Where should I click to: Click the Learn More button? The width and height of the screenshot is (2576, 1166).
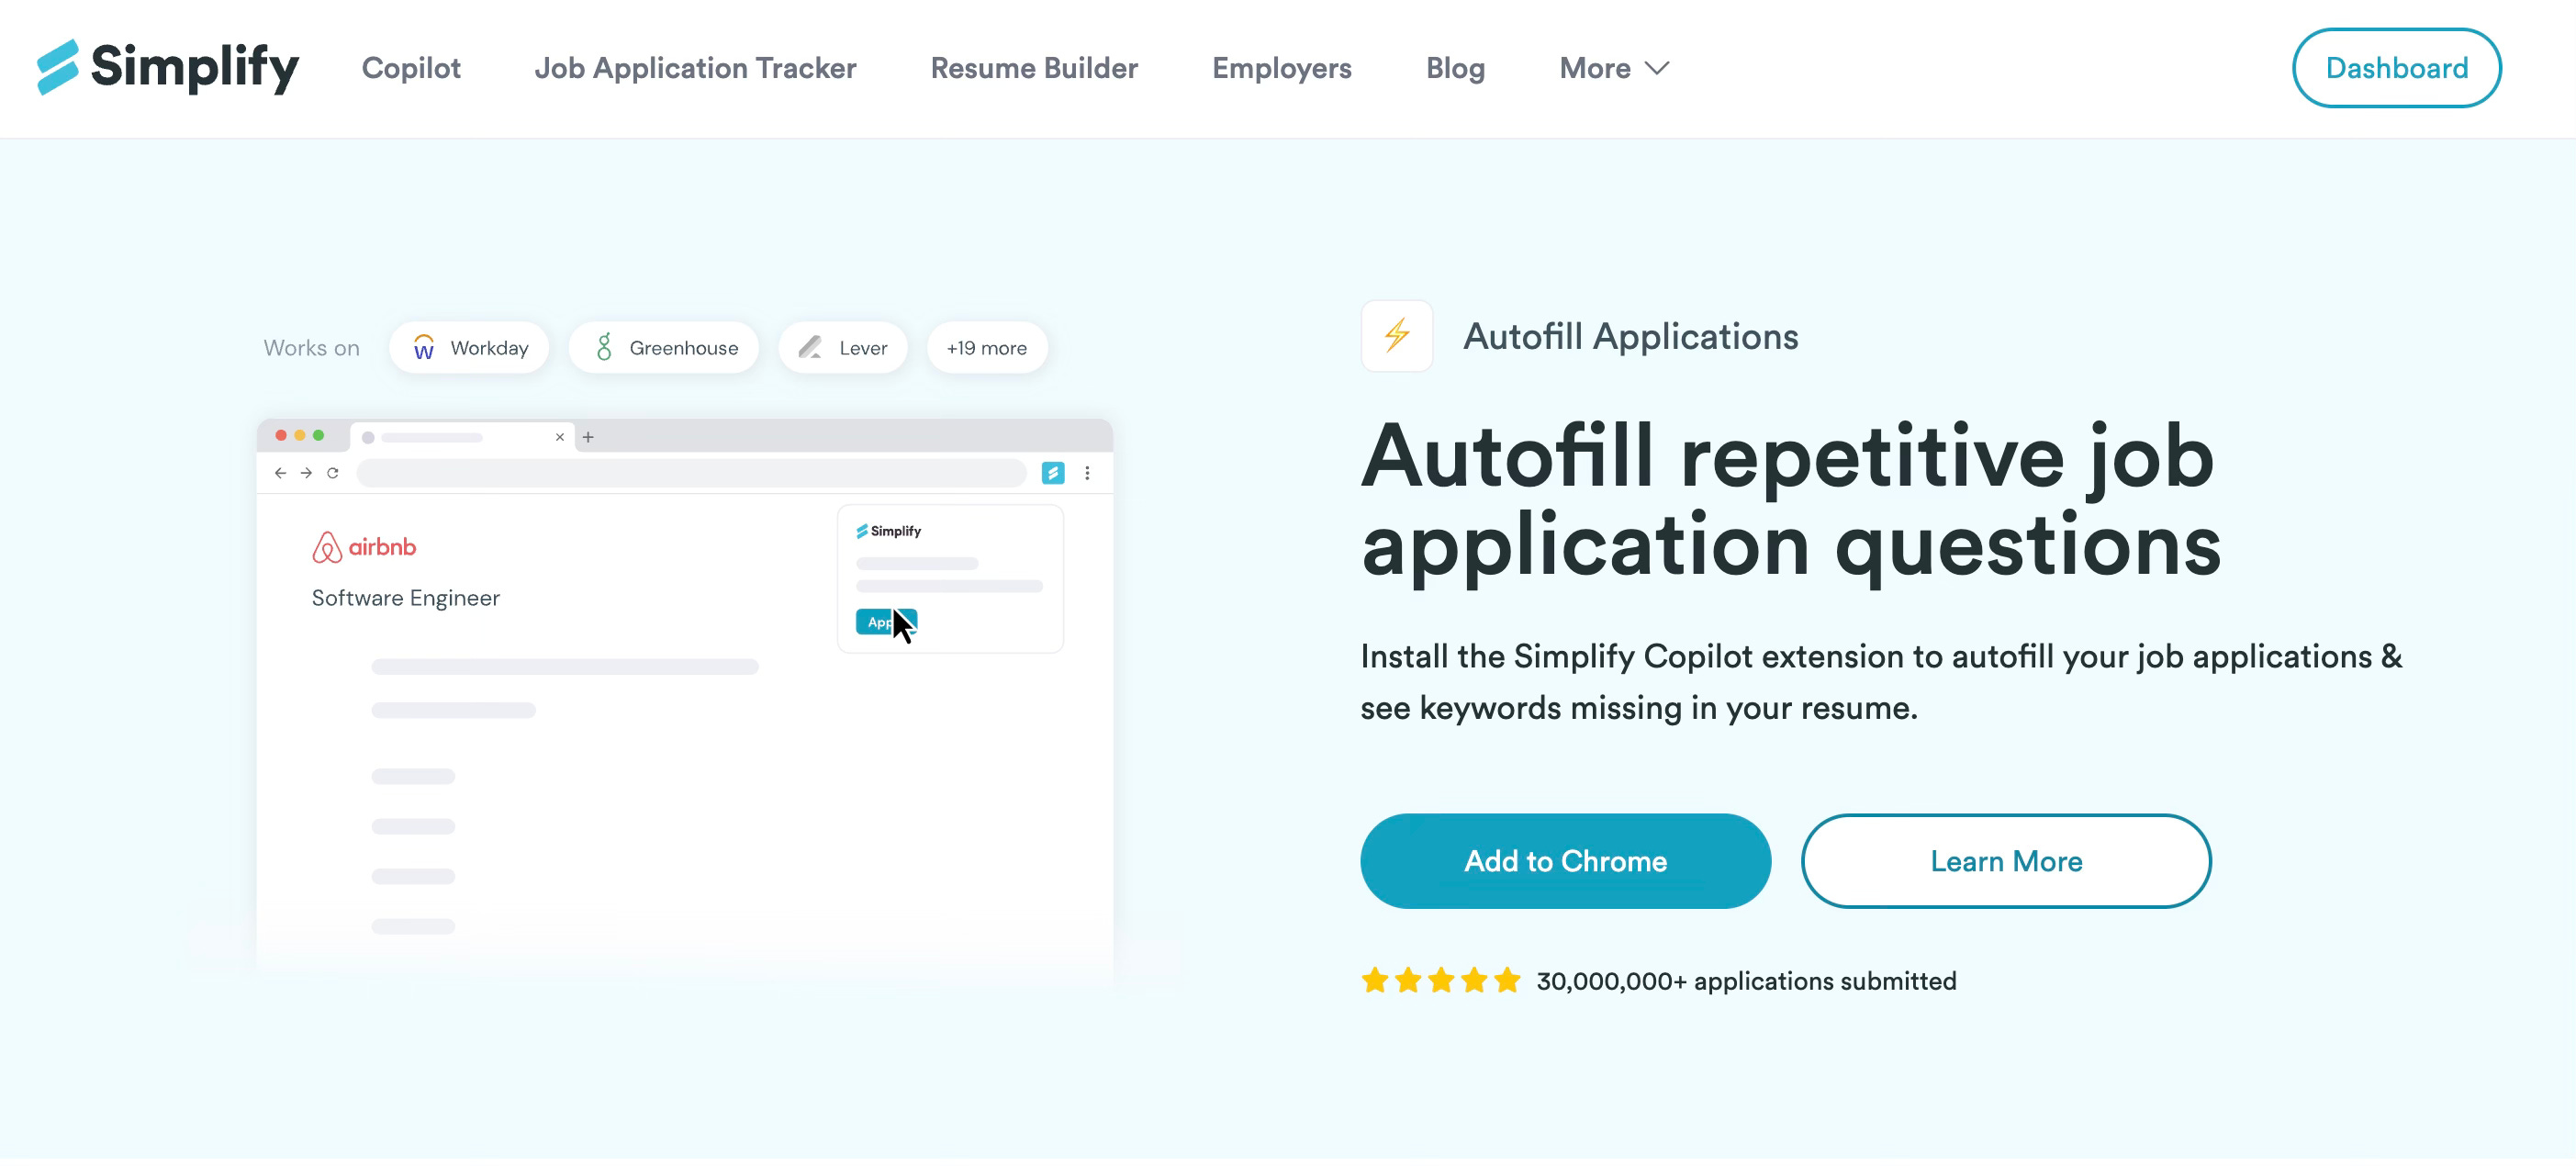(x=2005, y=861)
